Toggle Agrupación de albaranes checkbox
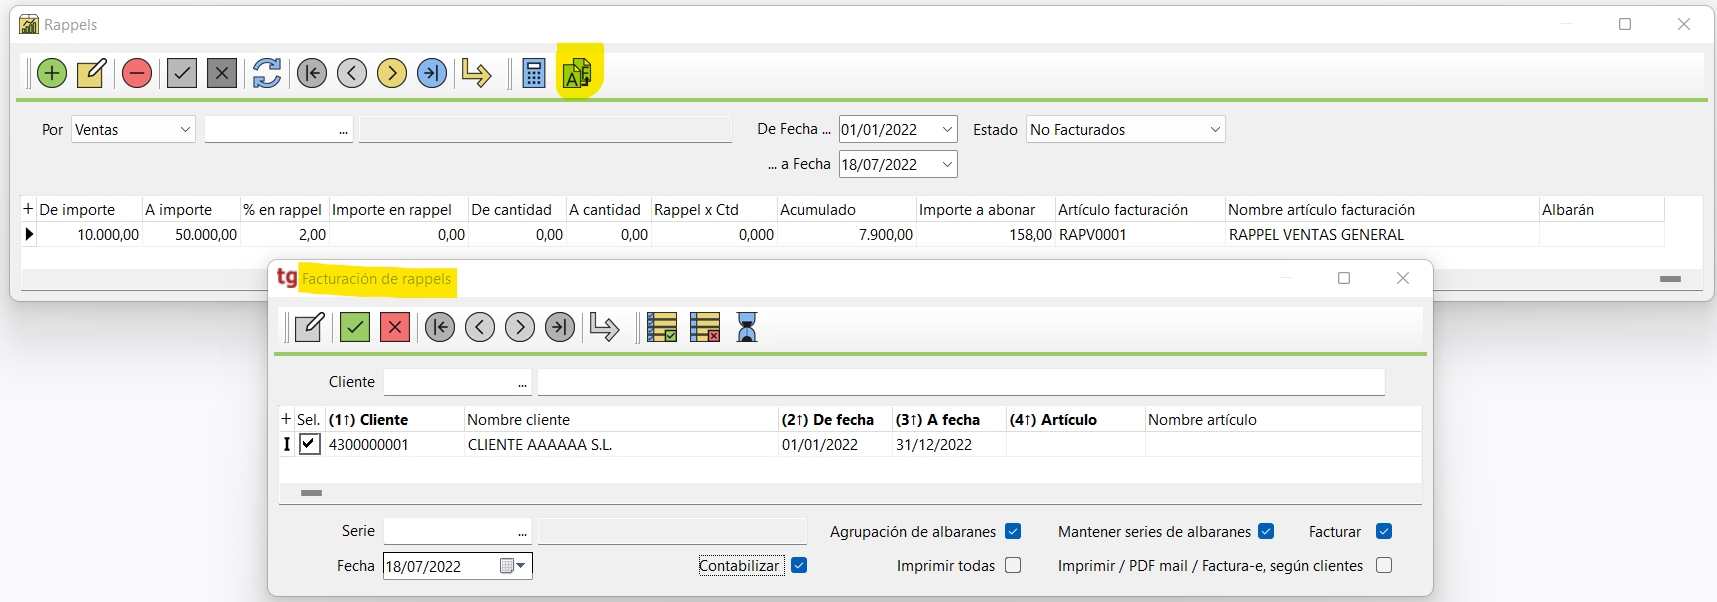The width and height of the screenshot is (1717, 602). point(1013,531)
